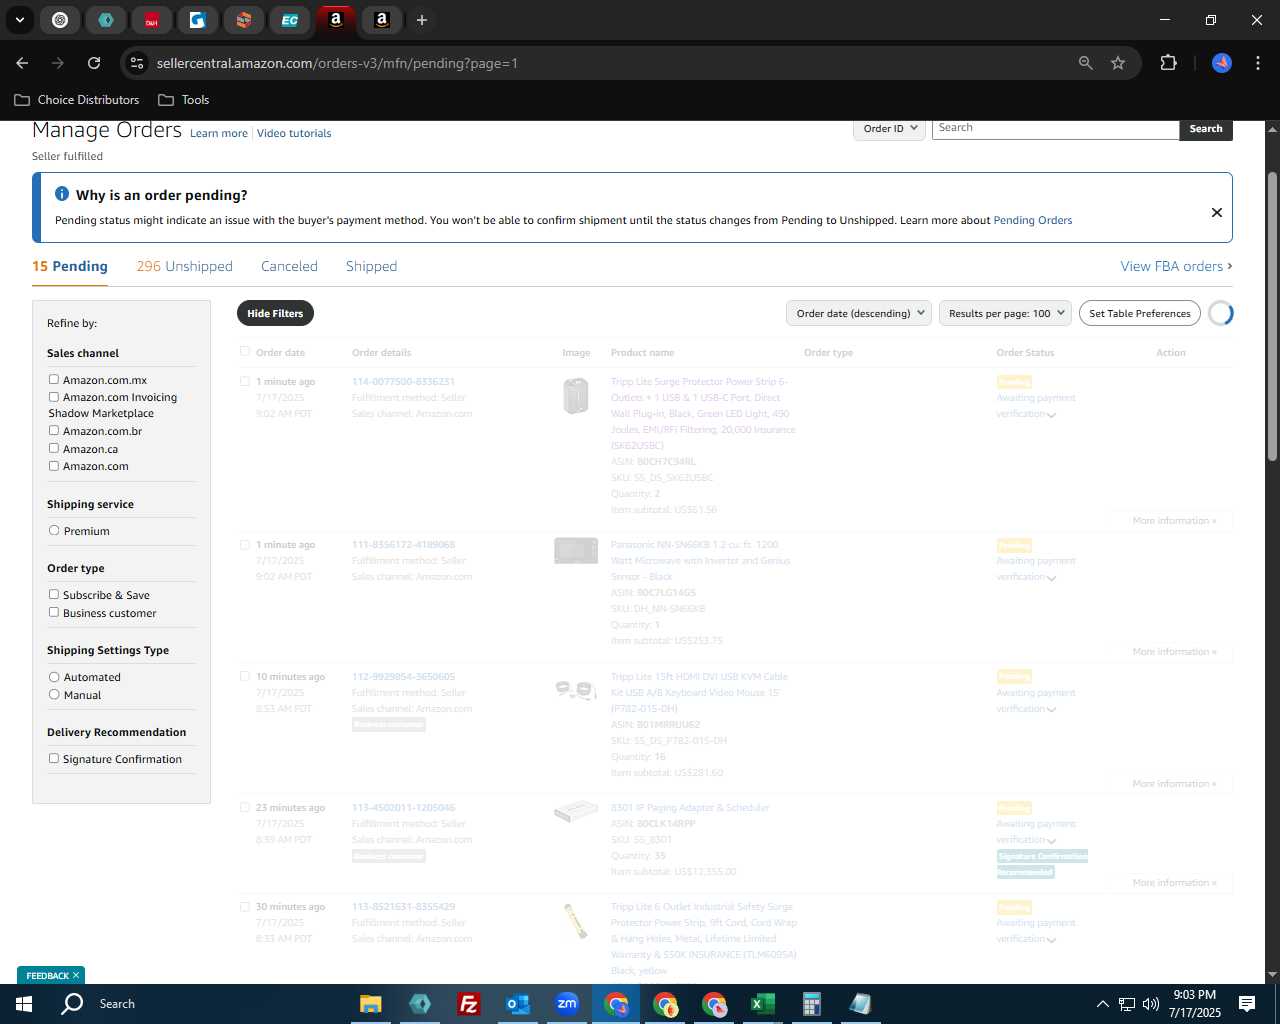1280x1024 pixels.
Task: Open Excel from the taskbar
Action: coord(762,1004)
